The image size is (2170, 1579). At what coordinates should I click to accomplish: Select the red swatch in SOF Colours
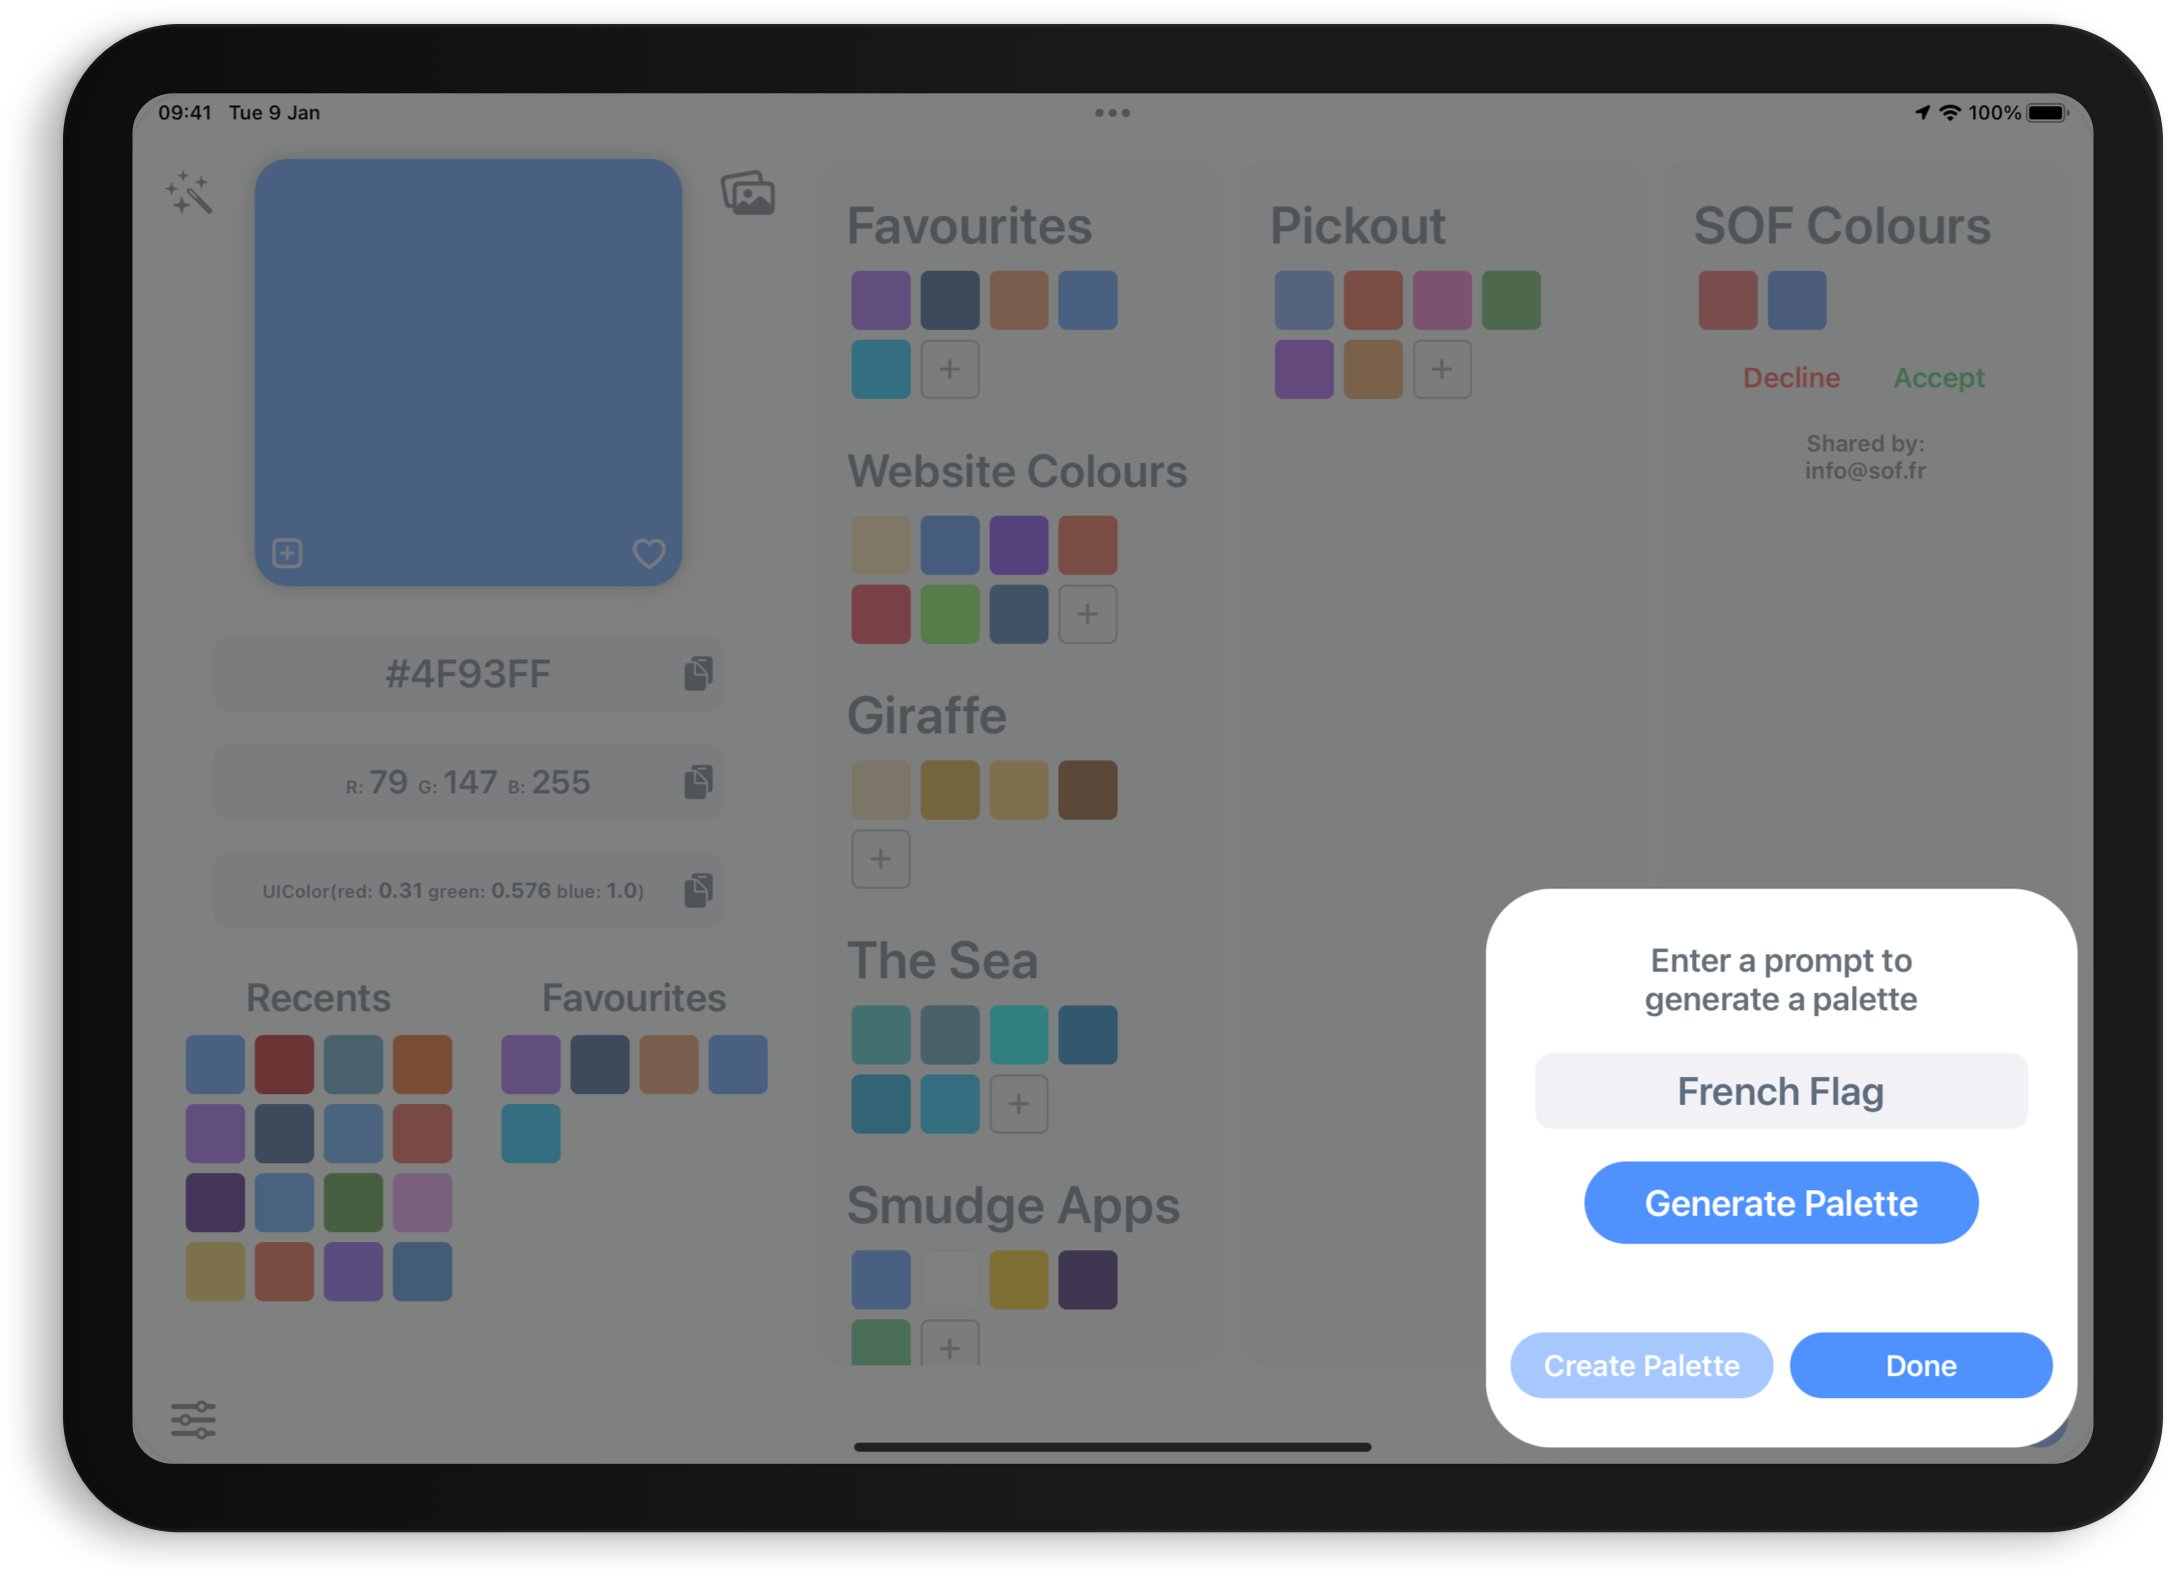pos(1728,300)
